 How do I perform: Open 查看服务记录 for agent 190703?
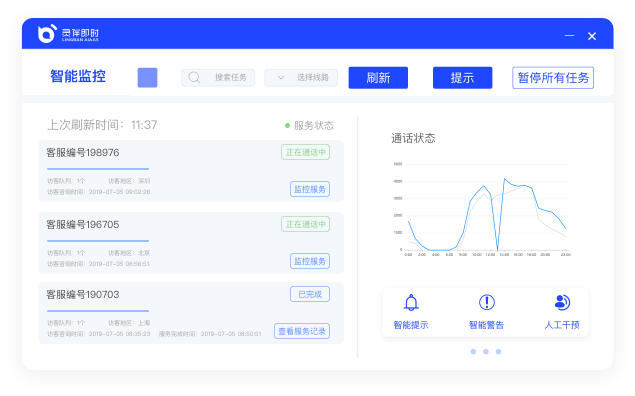[x=302, y=331]
